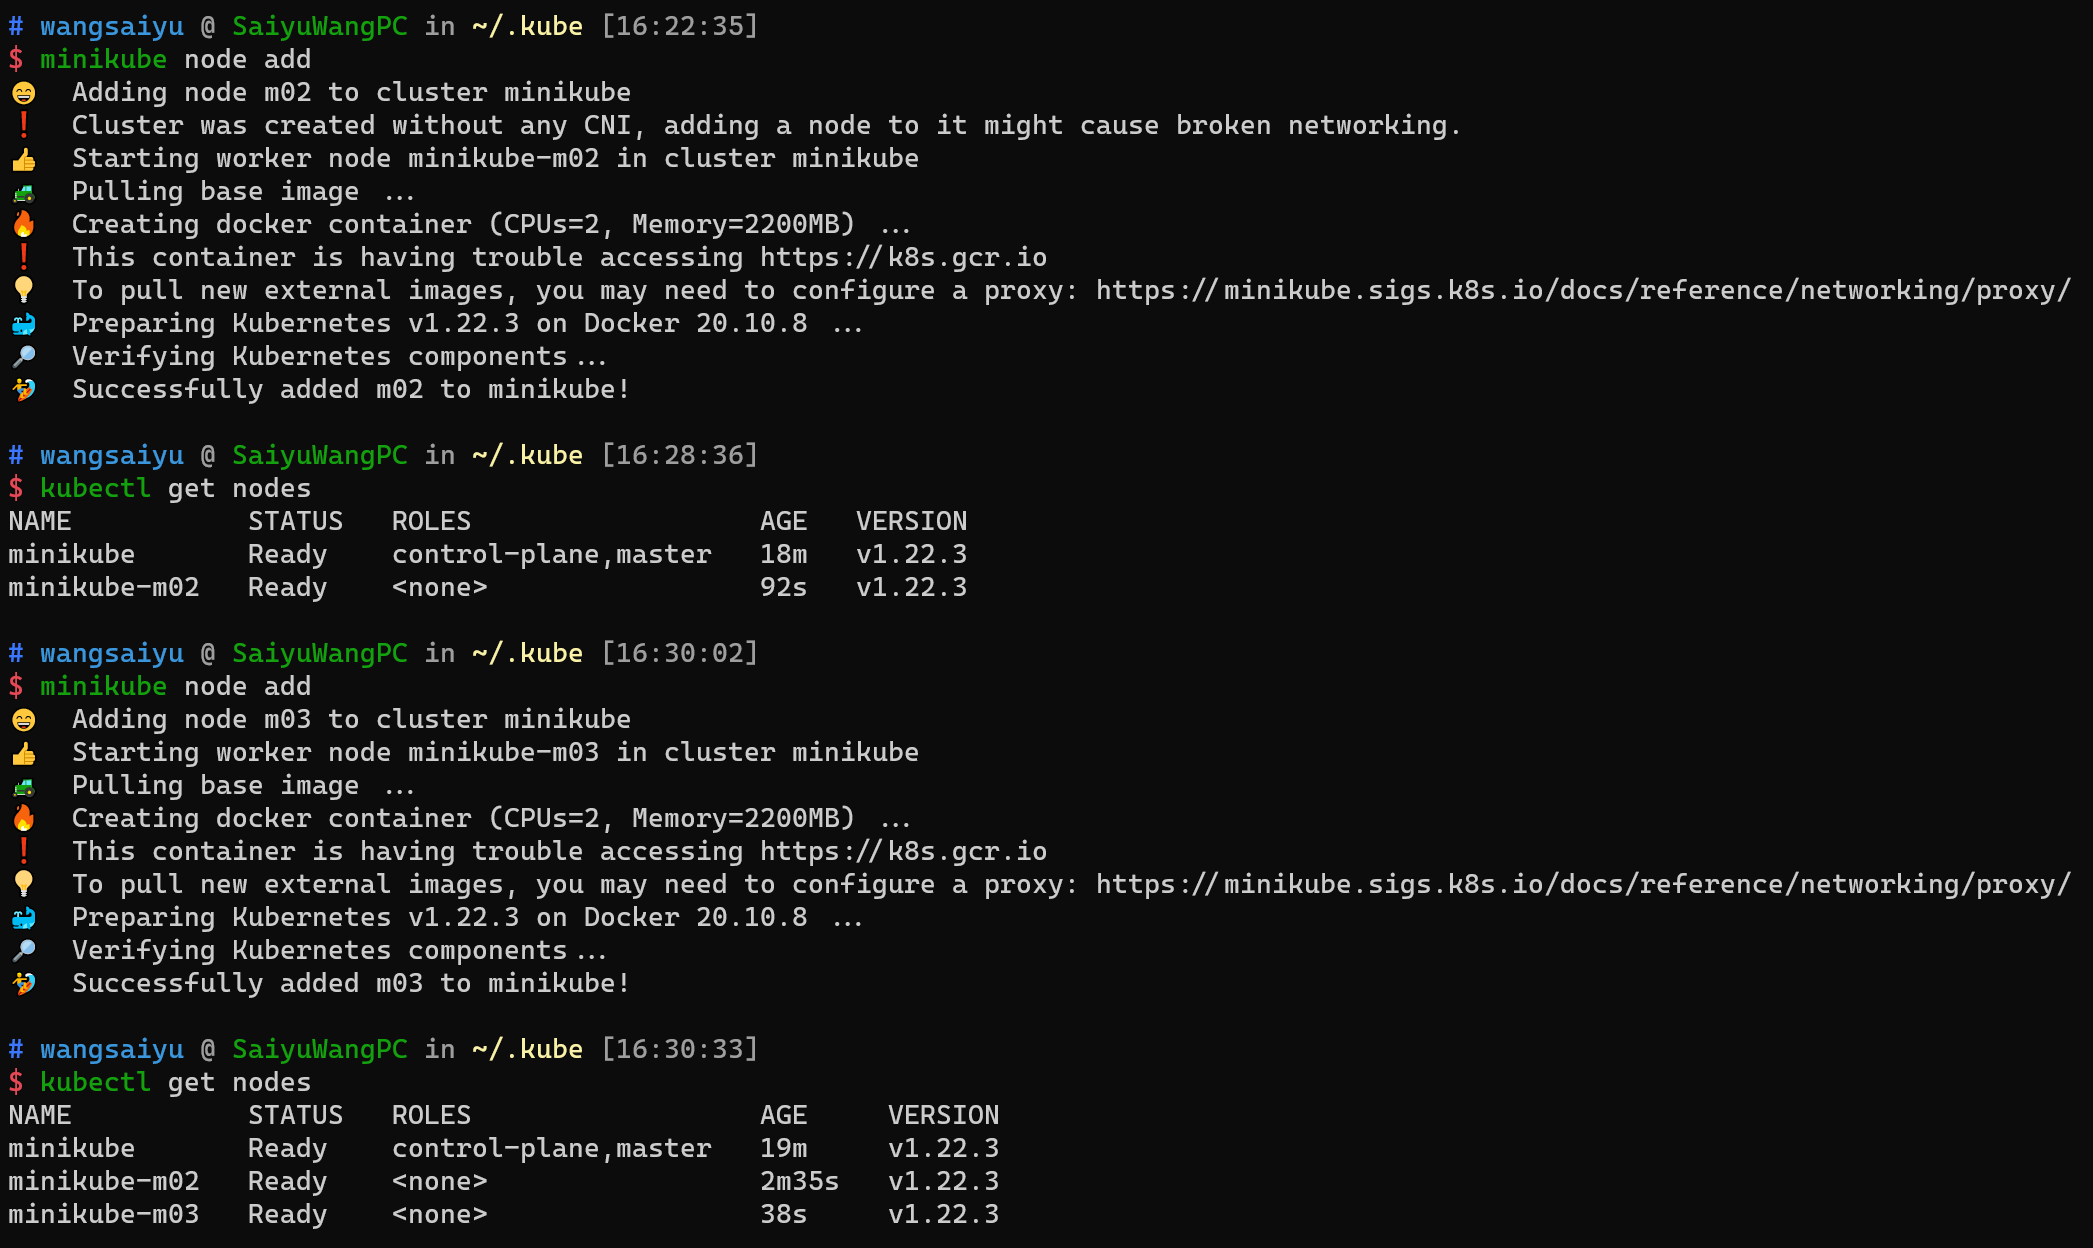
Task: Click the surfer emoji beside "Successfully added m02"
Action: 23,390
